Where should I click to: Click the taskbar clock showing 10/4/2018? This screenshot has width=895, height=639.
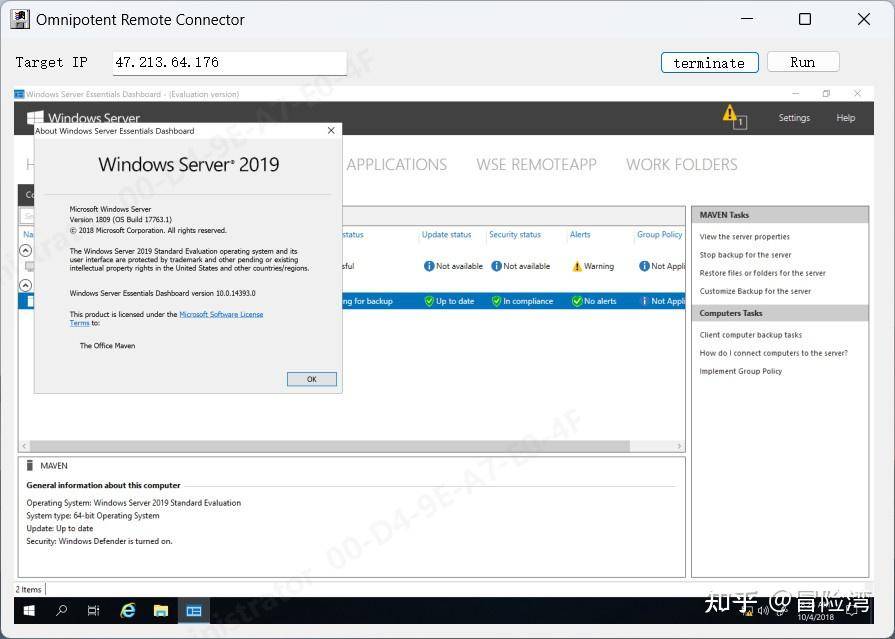(815, 617)
